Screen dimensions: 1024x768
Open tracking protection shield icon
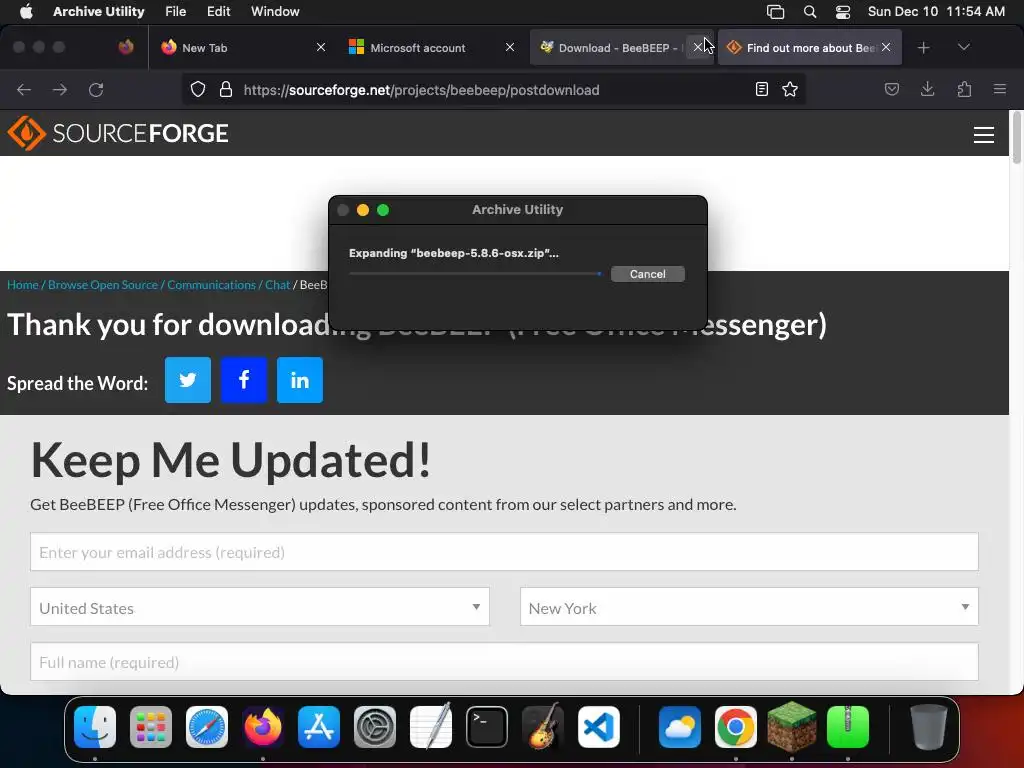coord(198,89)
